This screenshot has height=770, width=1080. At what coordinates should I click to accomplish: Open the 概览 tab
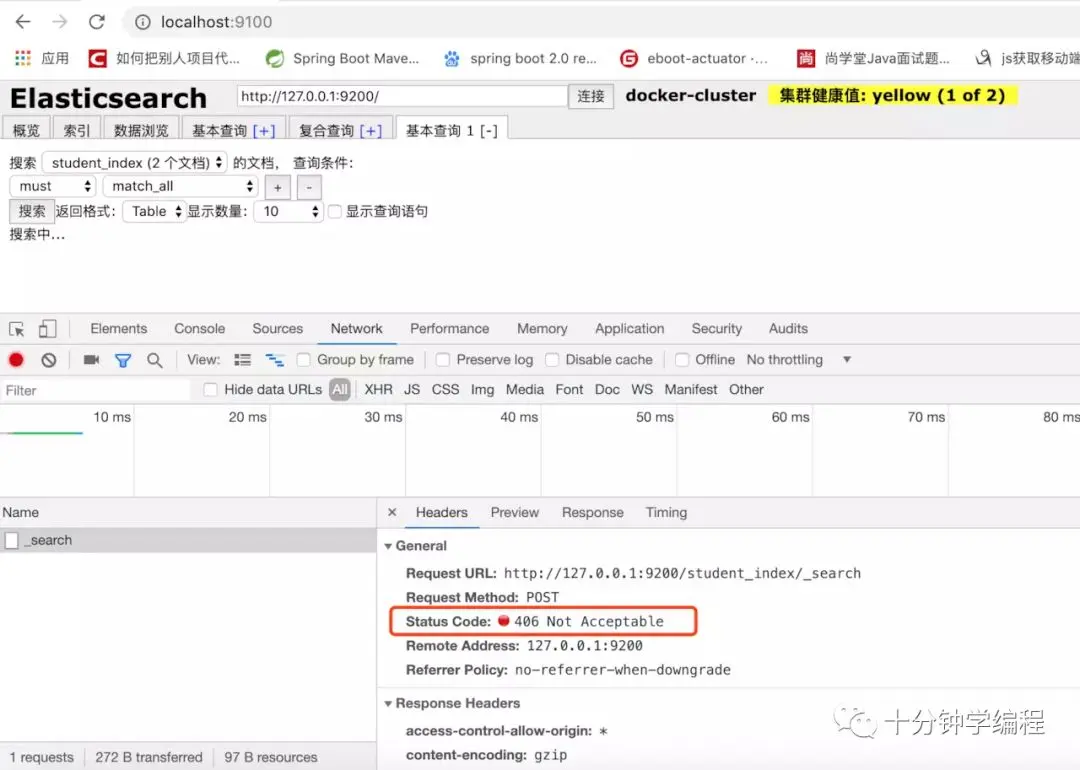pos(26,130)
